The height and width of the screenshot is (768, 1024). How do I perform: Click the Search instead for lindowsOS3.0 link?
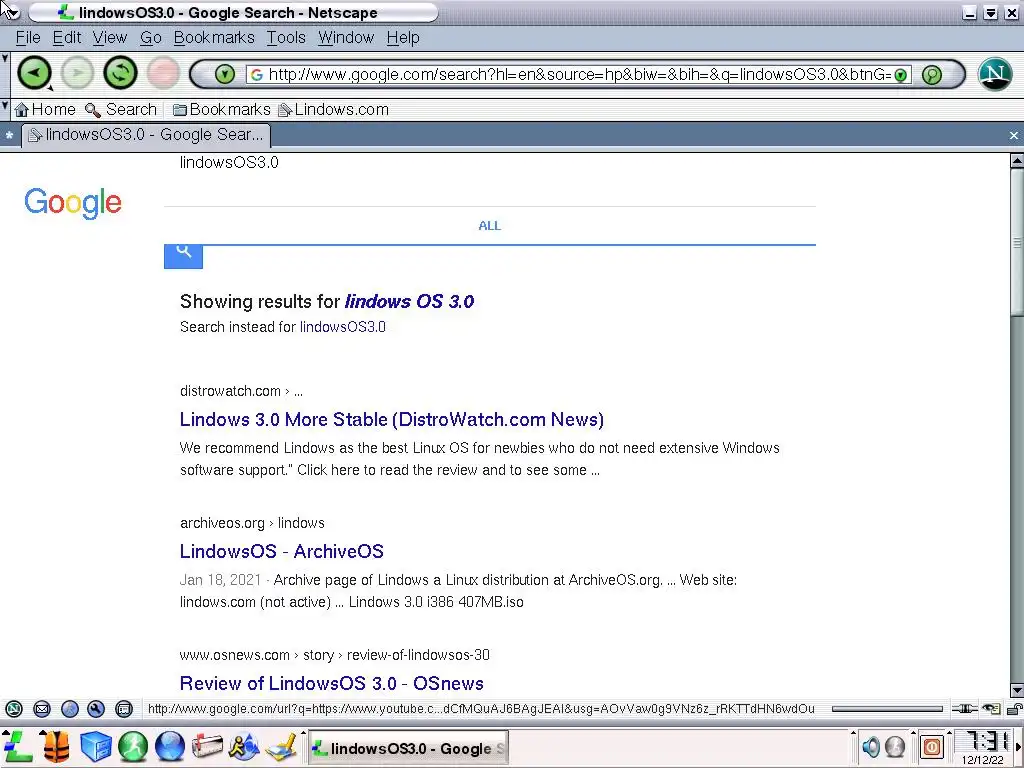(x=343, y=327)
